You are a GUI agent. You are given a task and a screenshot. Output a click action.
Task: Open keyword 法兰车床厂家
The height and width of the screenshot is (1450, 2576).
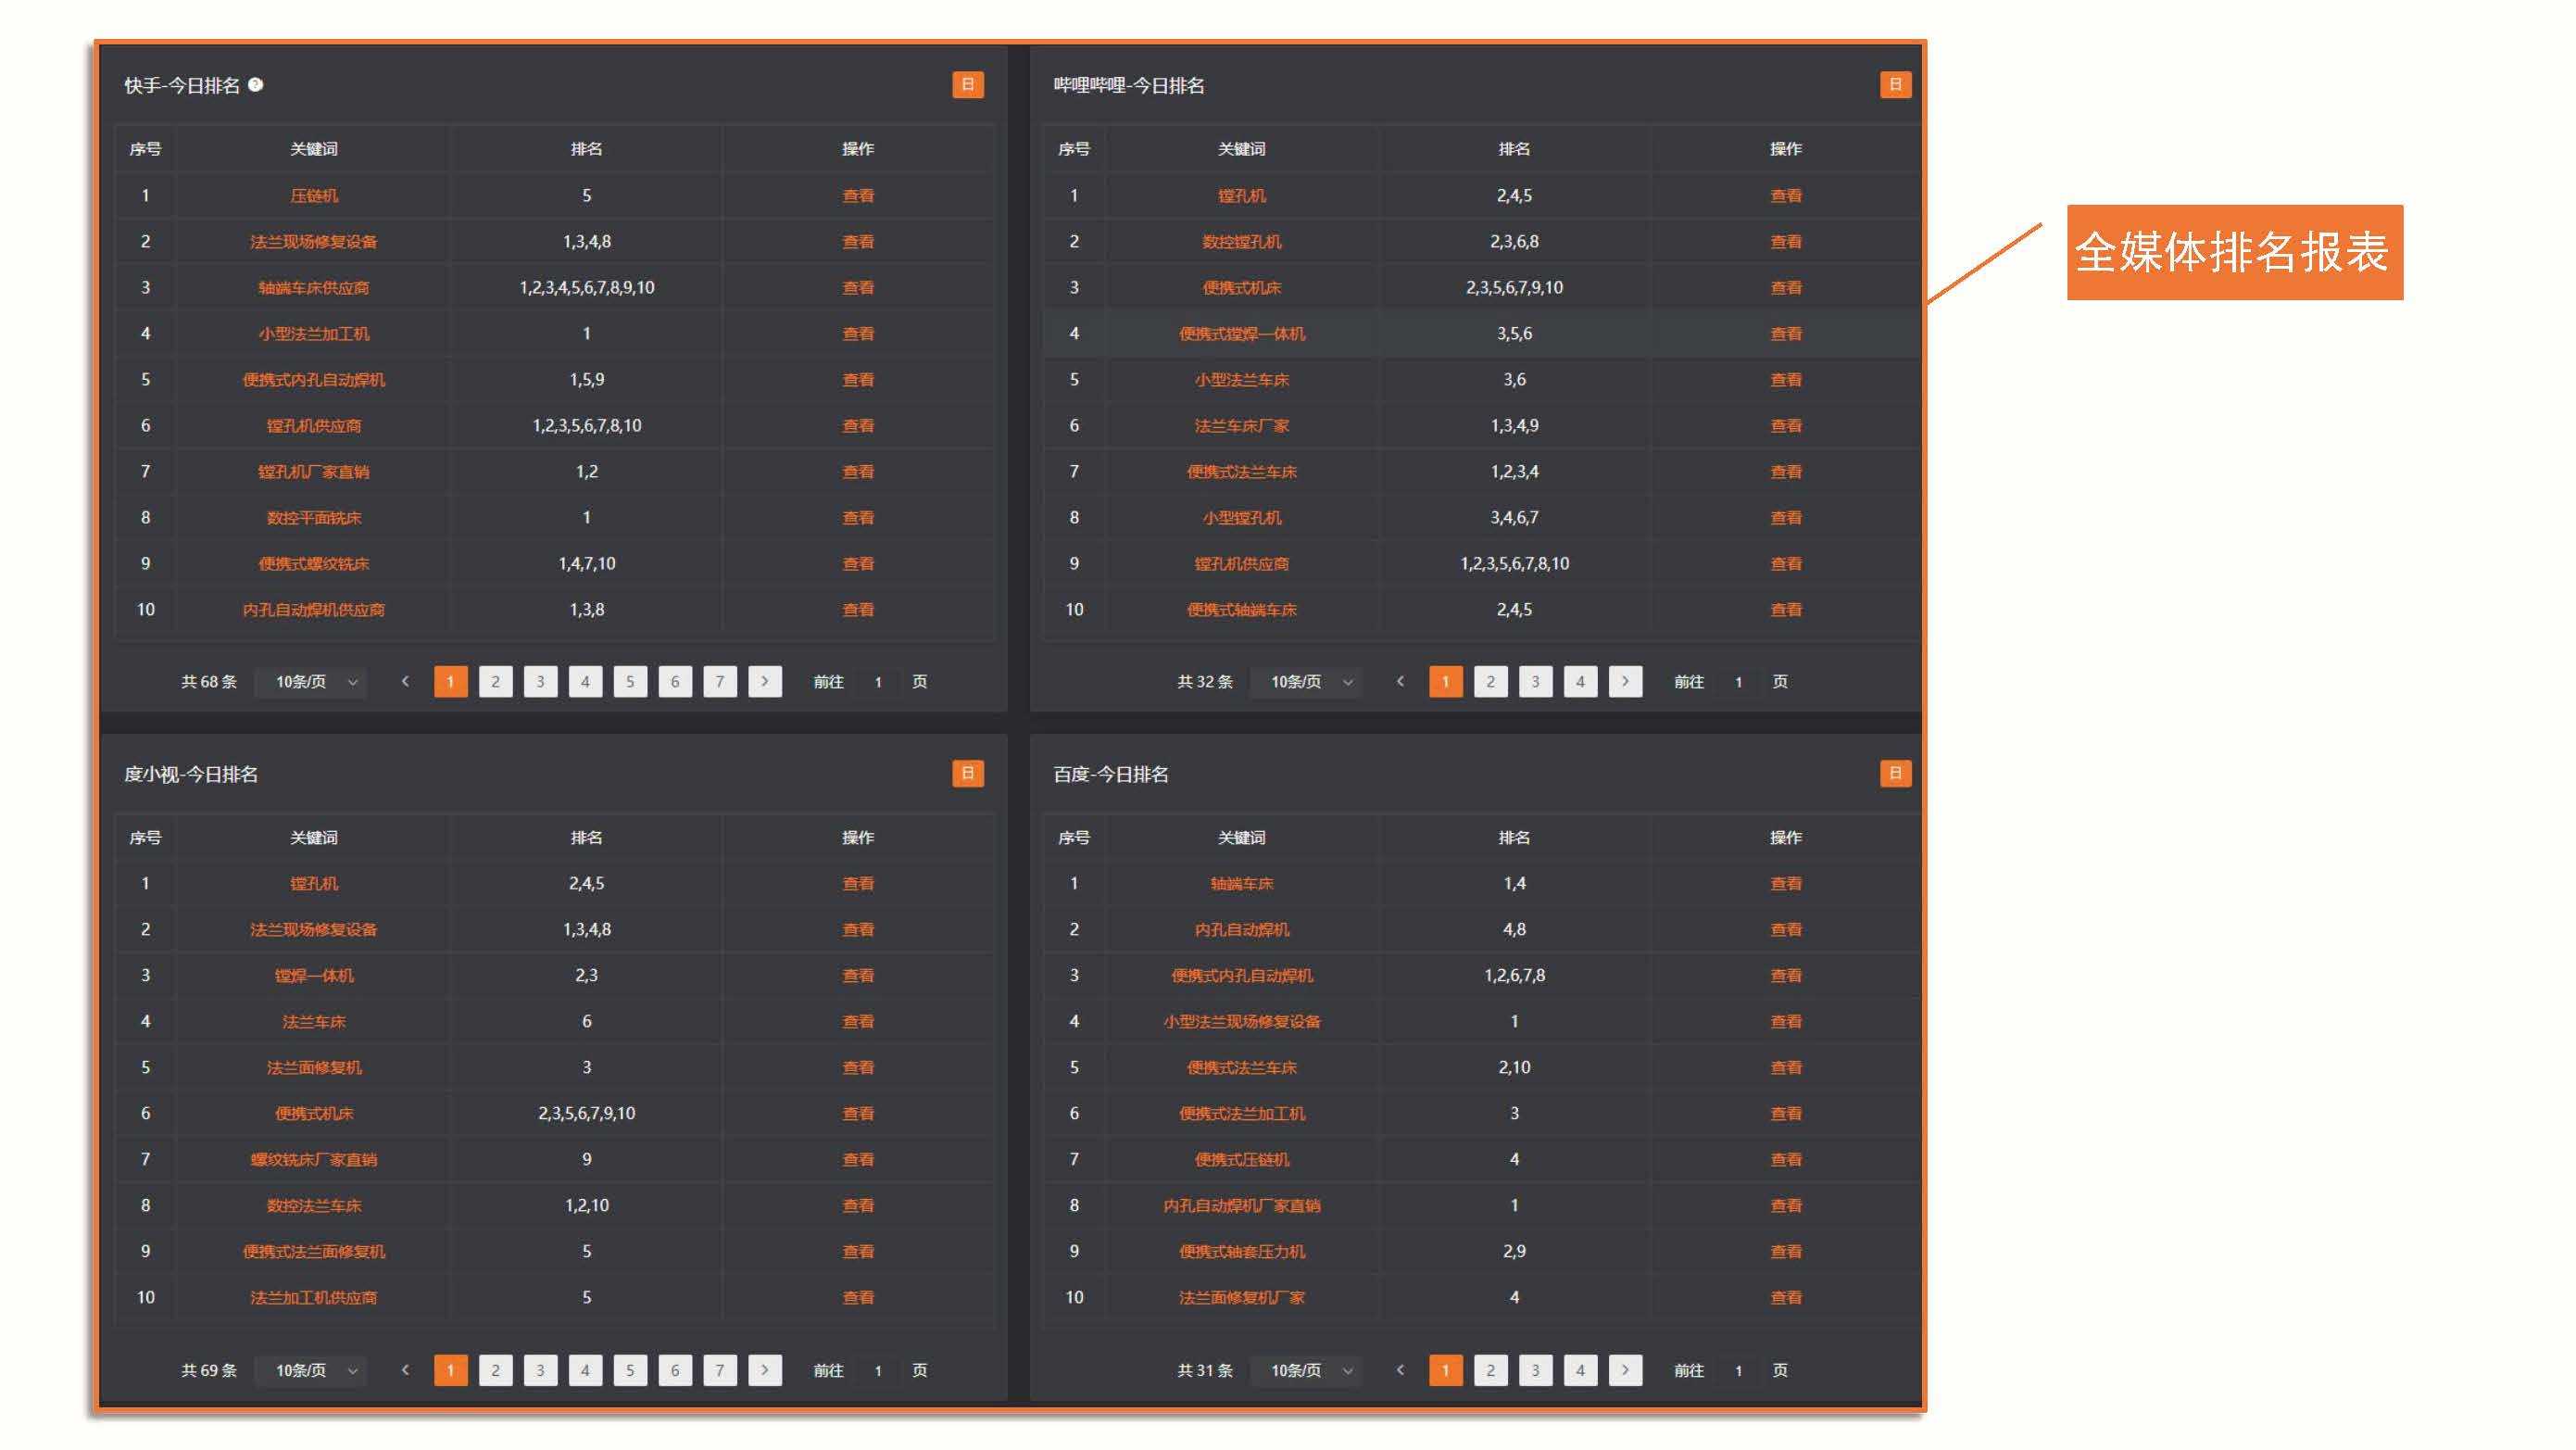tap(1242, 426)
